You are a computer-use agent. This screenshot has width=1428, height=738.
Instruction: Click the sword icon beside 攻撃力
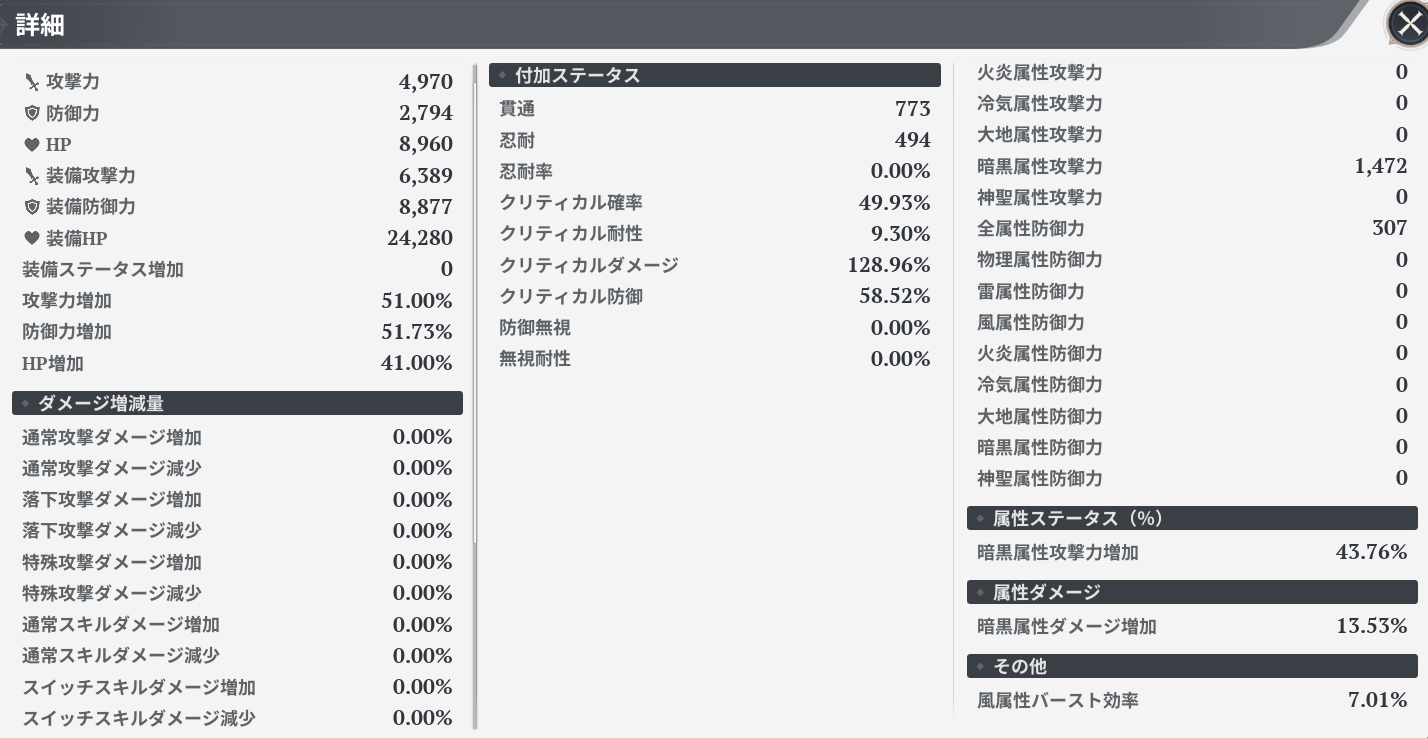click(x=32, y=82)
